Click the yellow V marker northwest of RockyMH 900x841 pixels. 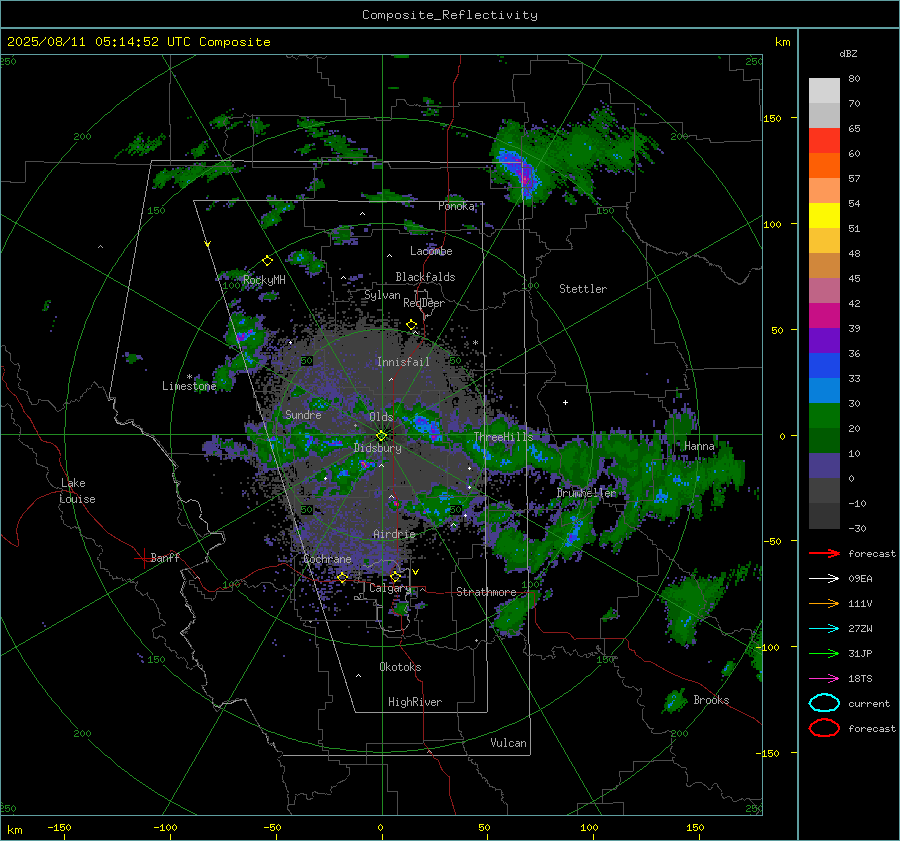(208, 244)
